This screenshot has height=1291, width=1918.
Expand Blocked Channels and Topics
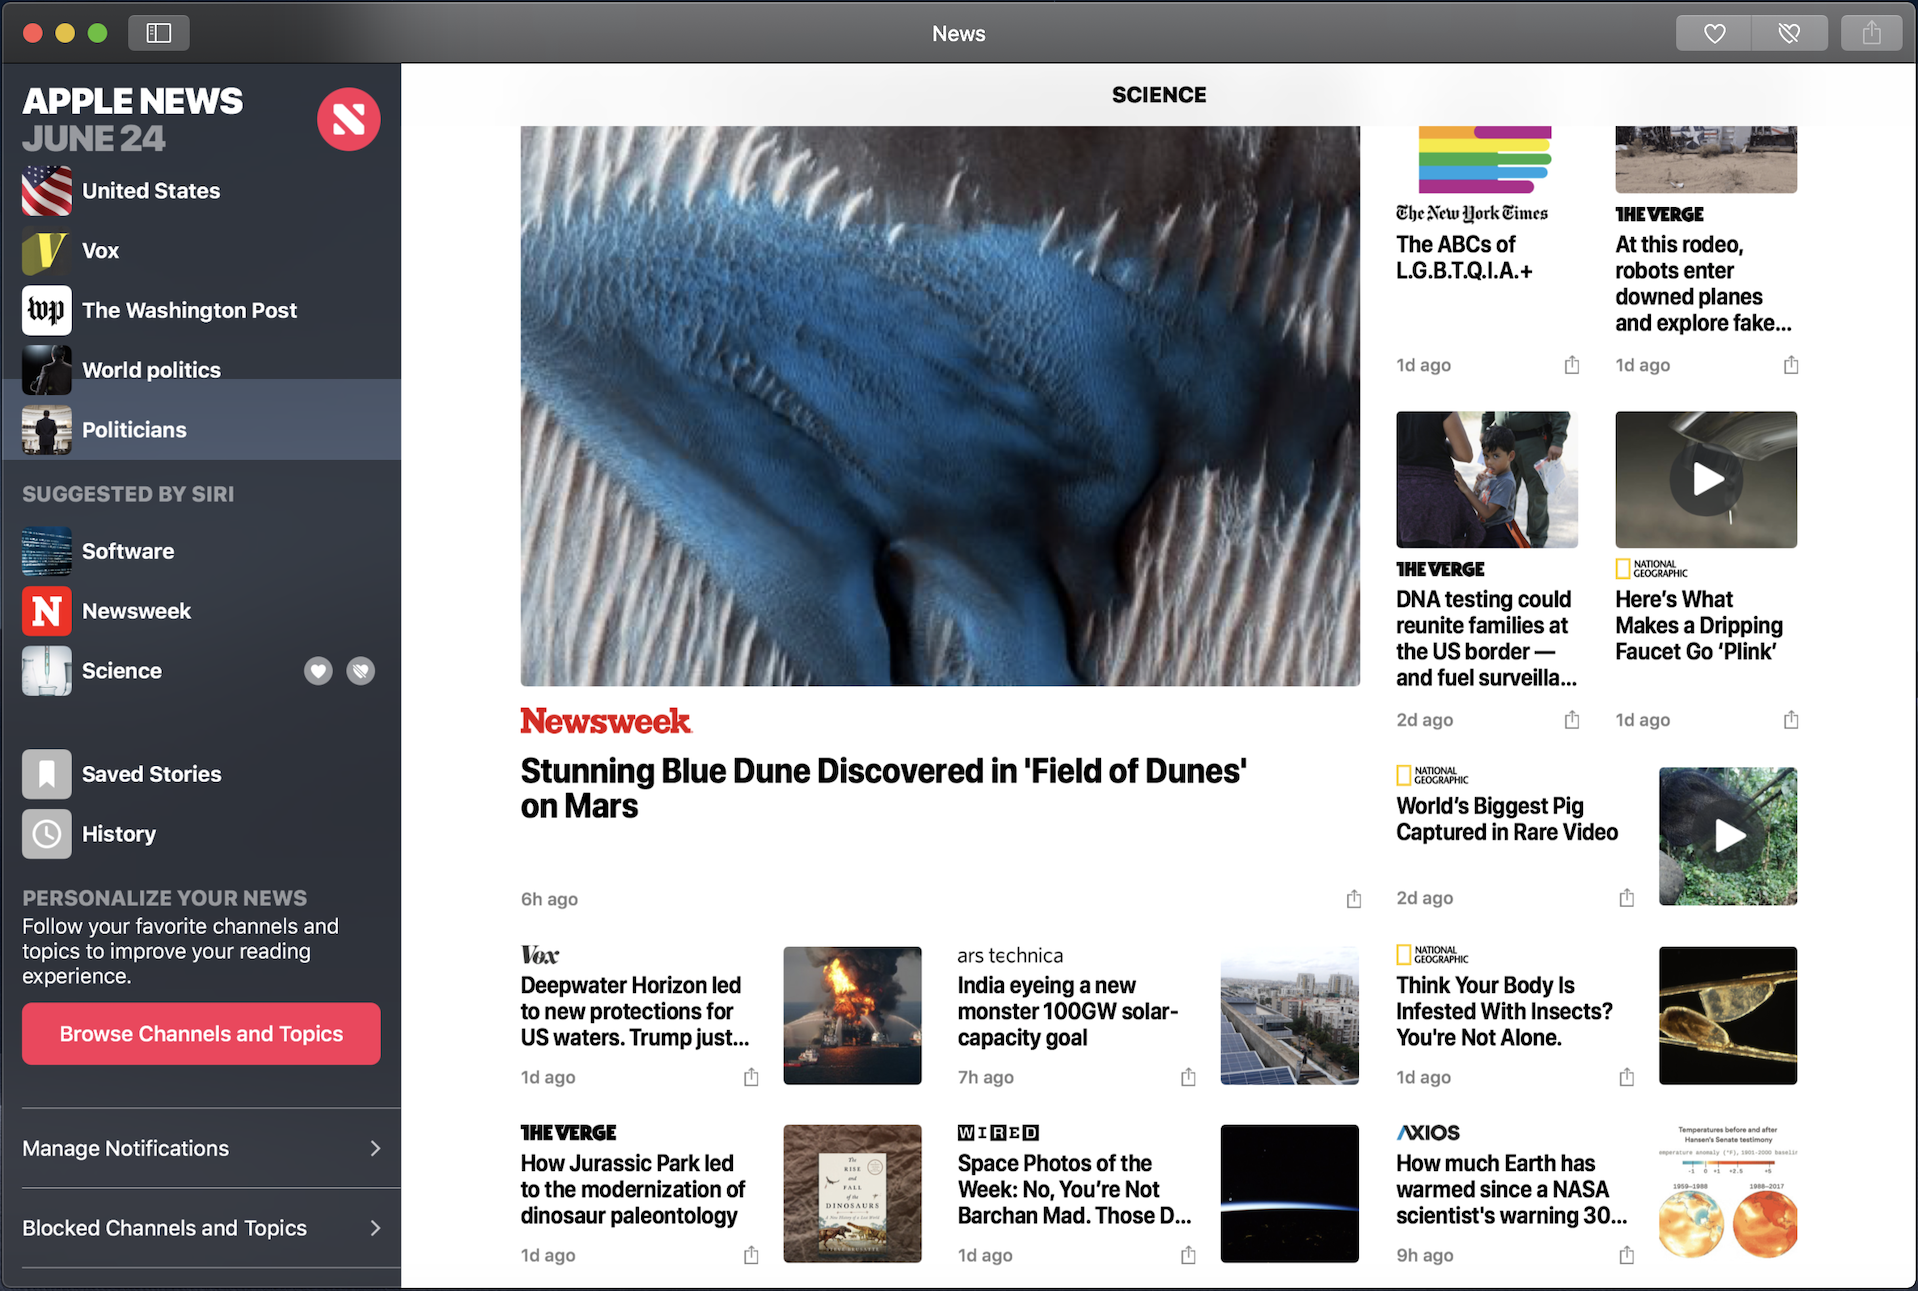pyautogui.click(x=201, y=1228)
